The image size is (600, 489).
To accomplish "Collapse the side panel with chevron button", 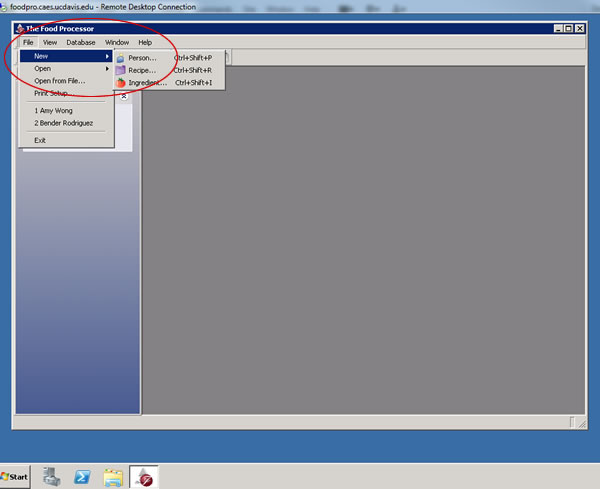I will pos(124,96).
